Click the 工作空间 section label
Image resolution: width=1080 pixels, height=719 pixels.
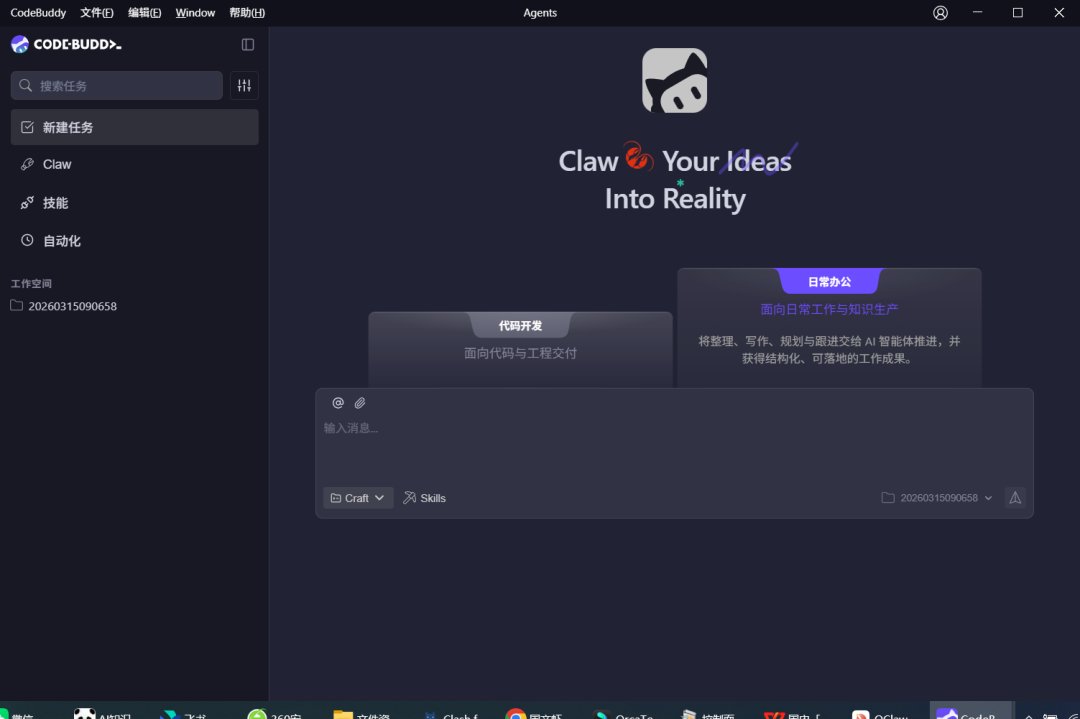[31, 284]
